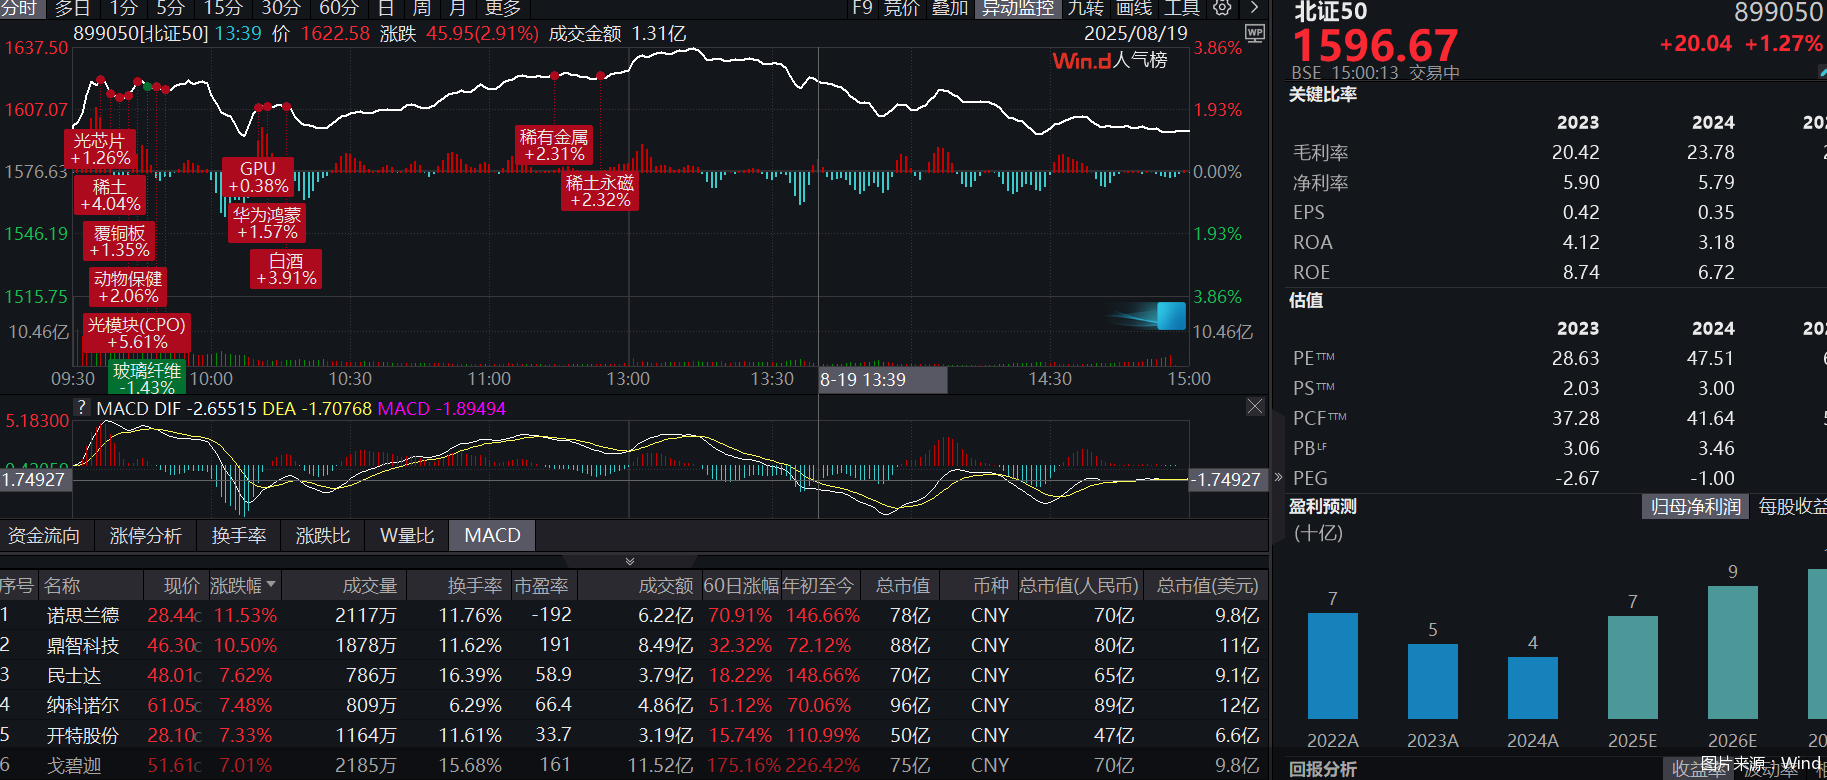This screenshot has width=1827, height=780.
Task: Sort by 涨跌幅 column dropdown arrow
Action: point(271,584)
